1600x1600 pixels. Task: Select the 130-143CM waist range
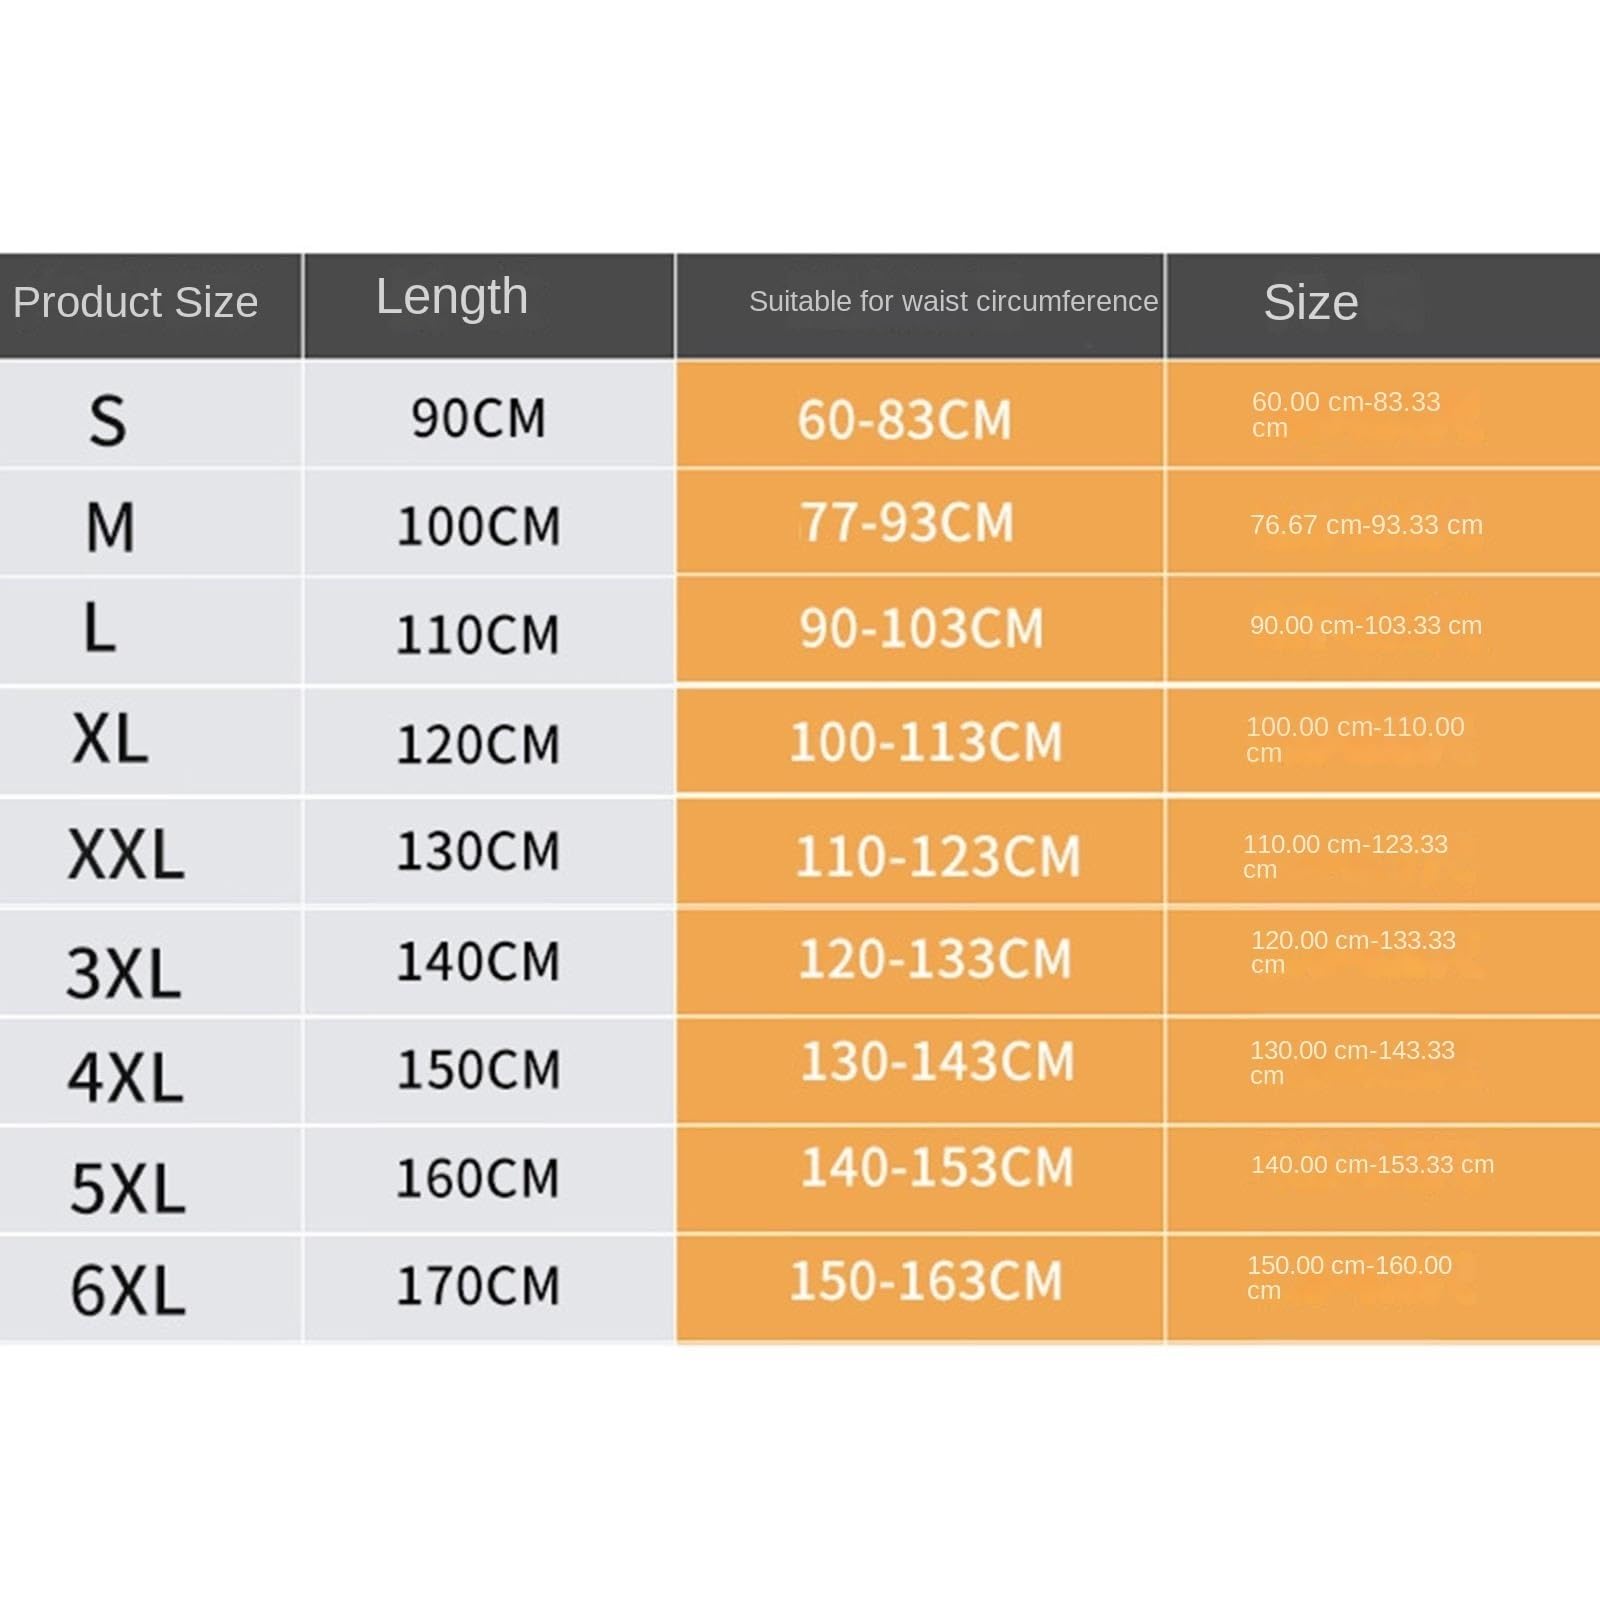coord(938,1061)
